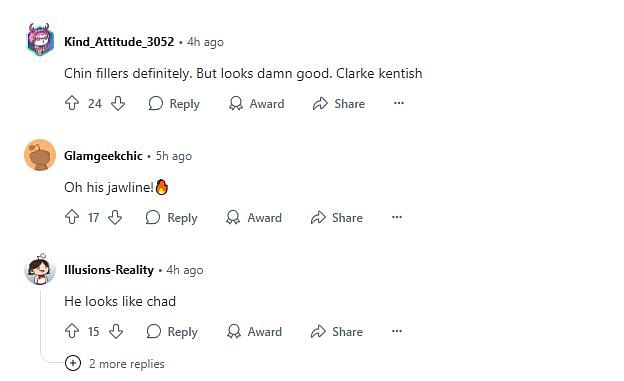Reply to "He looks like chad"

tap(172, 331)
